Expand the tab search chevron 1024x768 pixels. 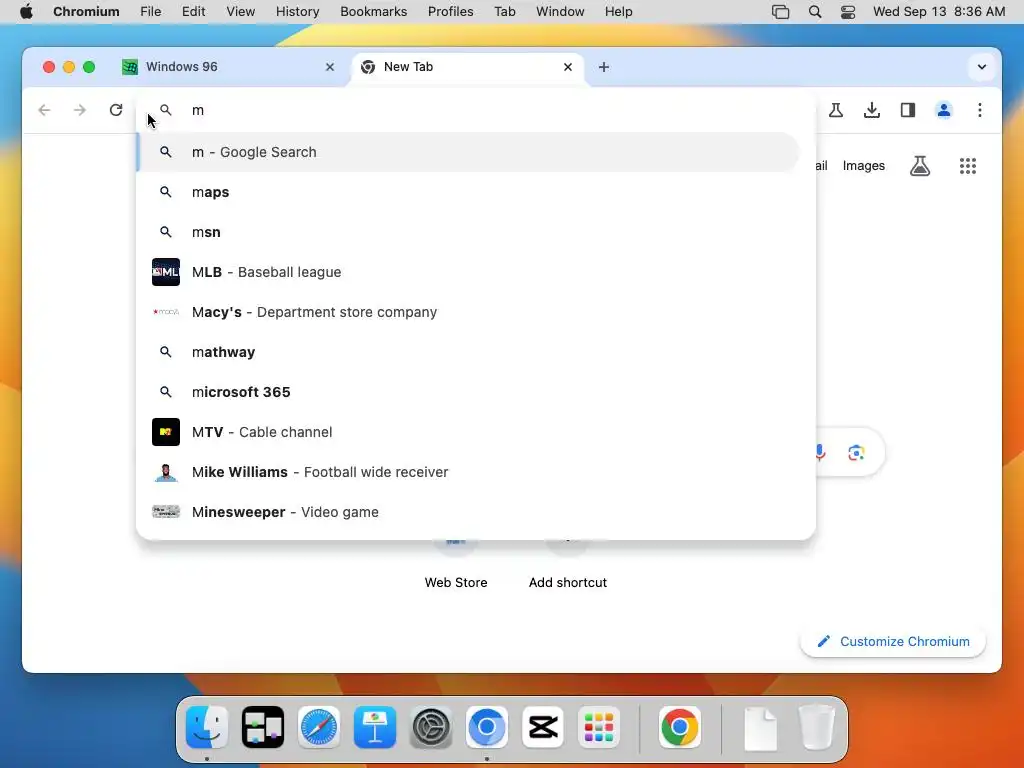[x=982, y=67]
